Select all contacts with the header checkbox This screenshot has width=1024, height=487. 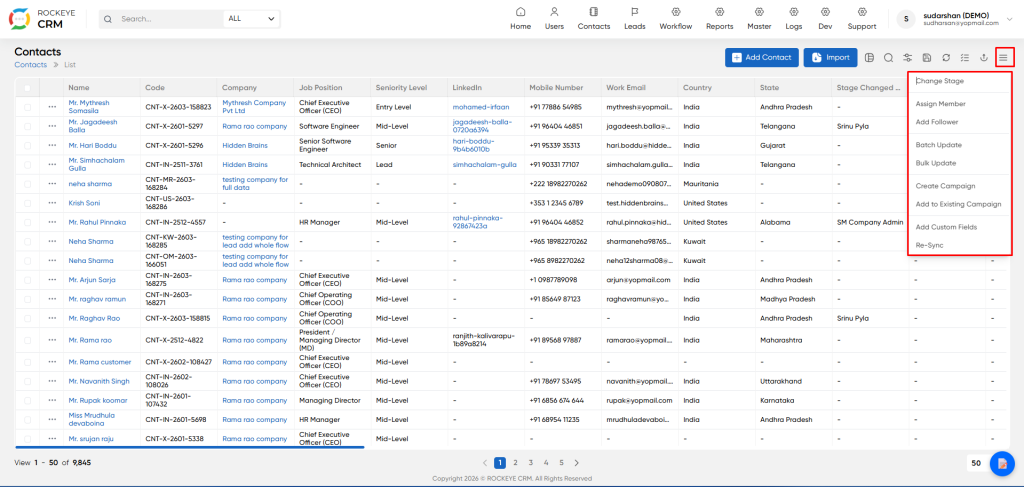[27, 87]
